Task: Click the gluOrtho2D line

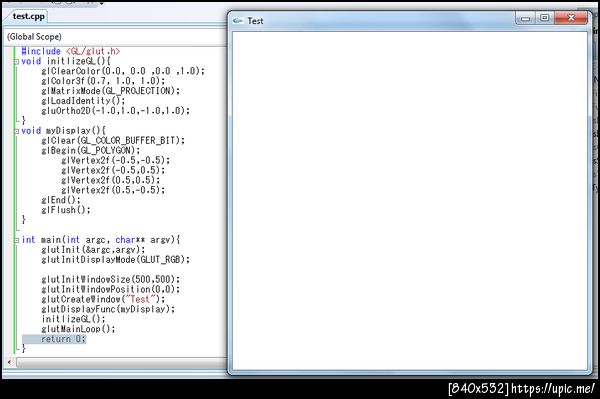Action: tap(116, 111)
